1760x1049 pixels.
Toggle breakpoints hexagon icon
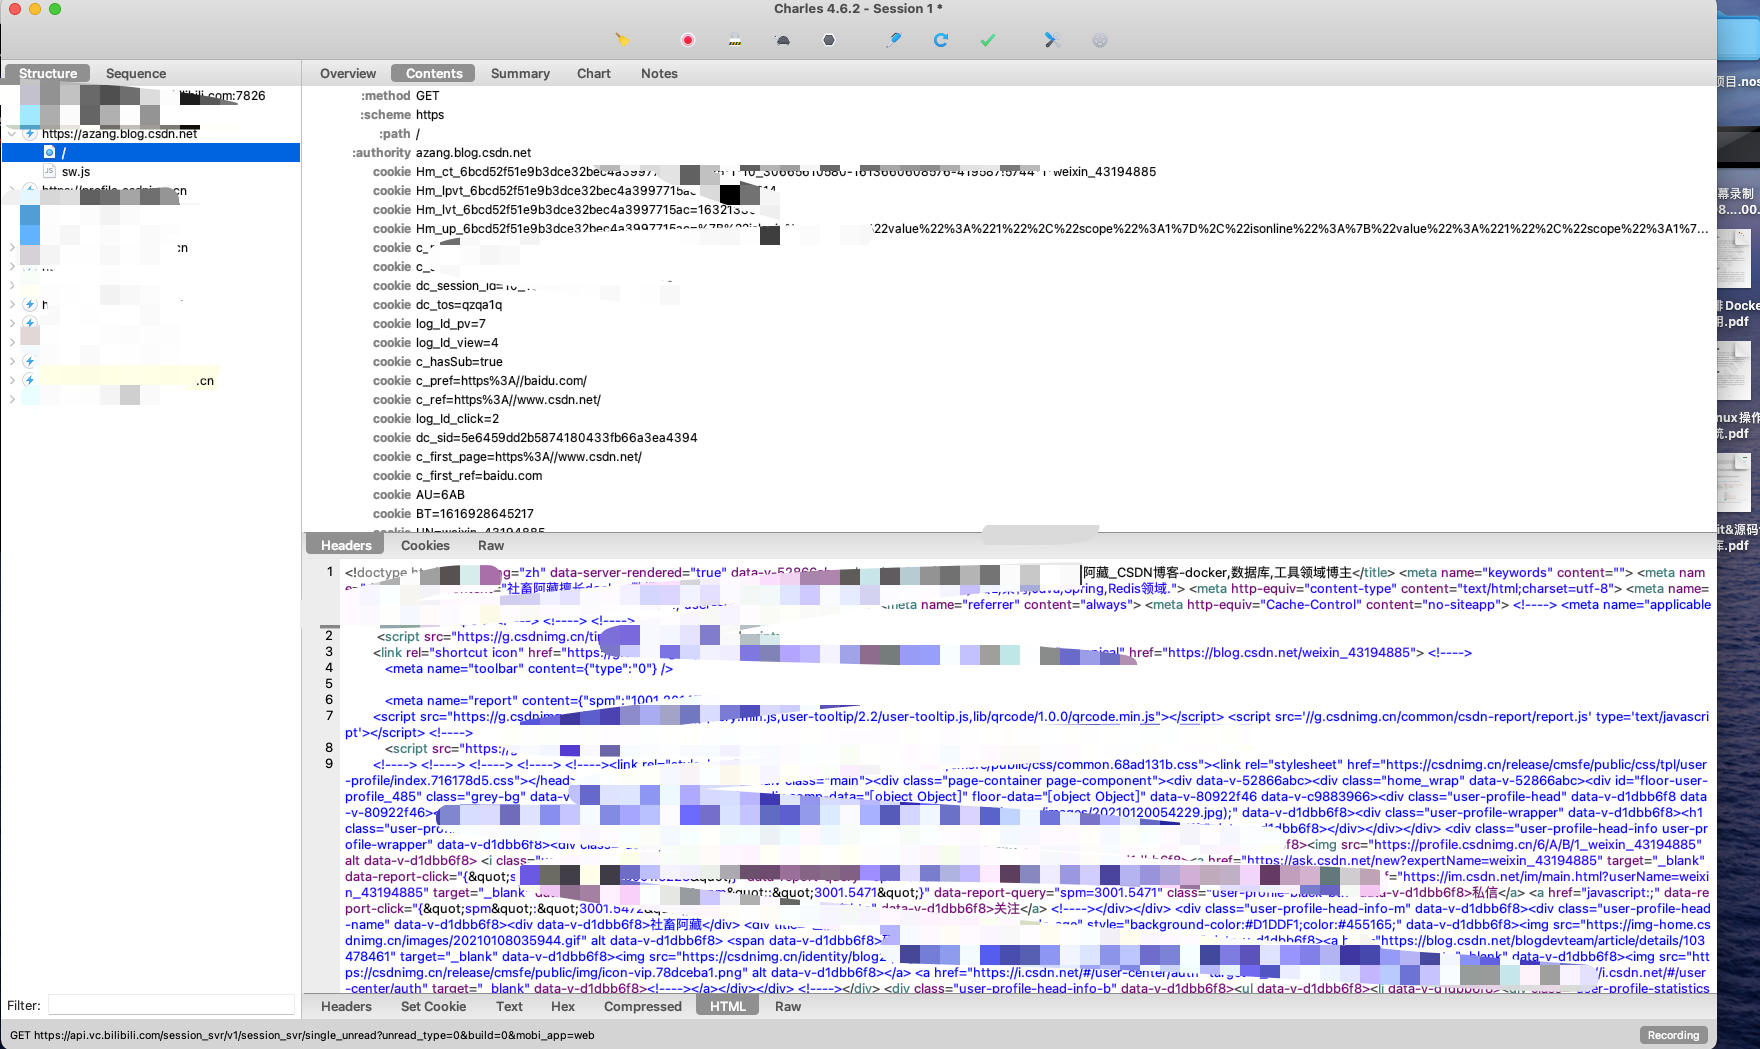coord(829,40)
